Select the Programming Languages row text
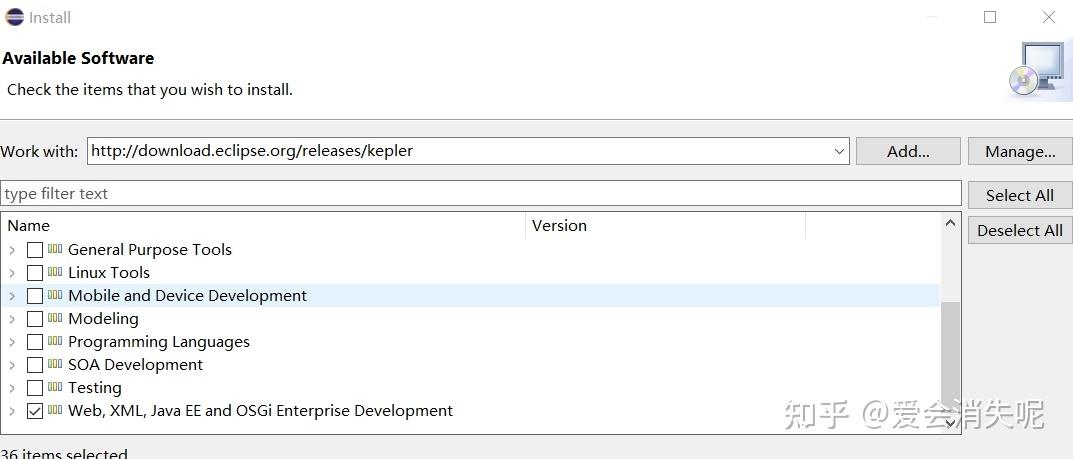1073x459 pixels. coord(159,341)
